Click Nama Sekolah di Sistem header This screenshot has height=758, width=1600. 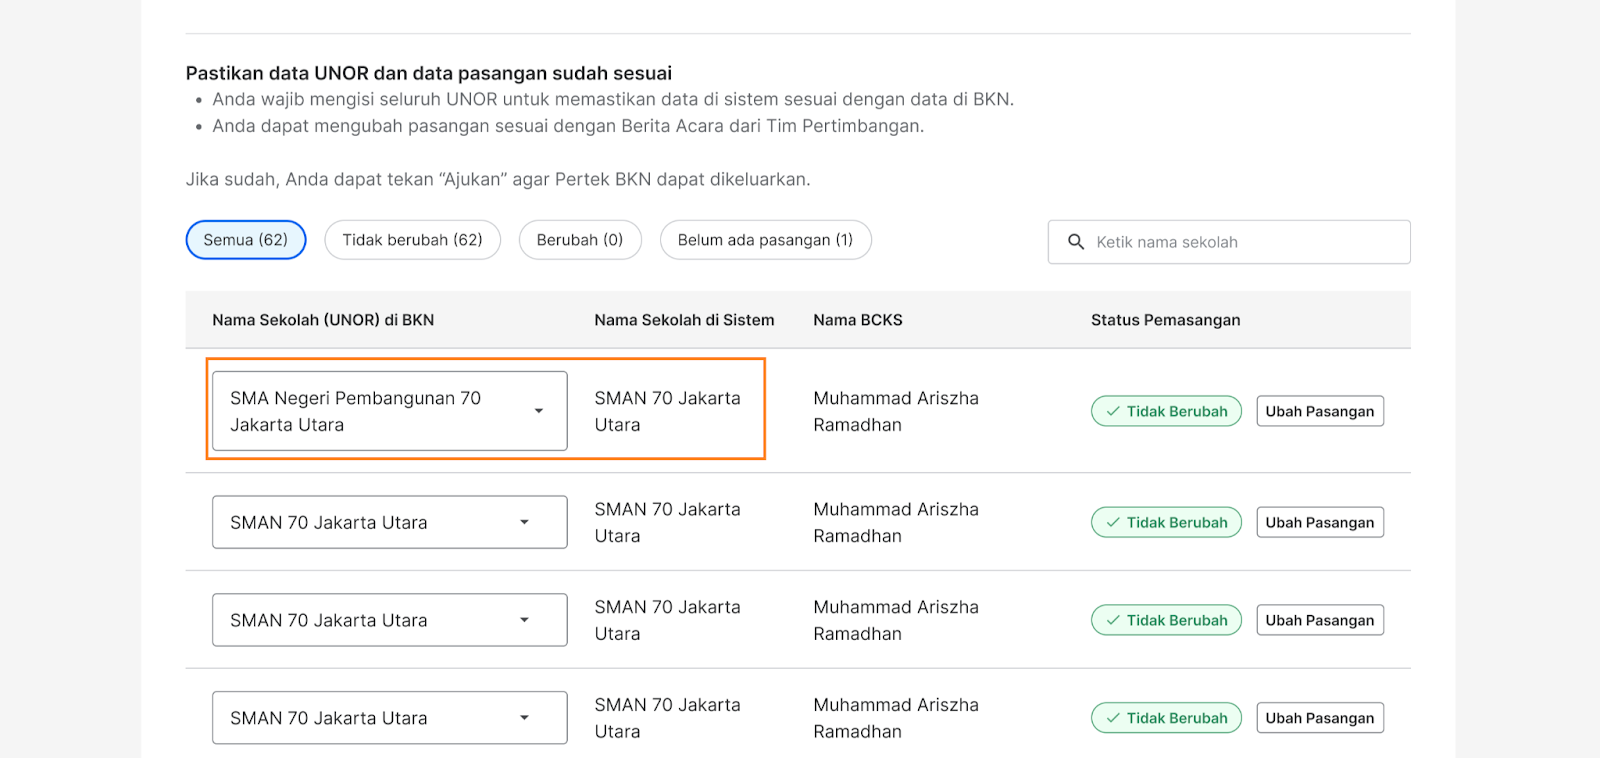point(684,320)
